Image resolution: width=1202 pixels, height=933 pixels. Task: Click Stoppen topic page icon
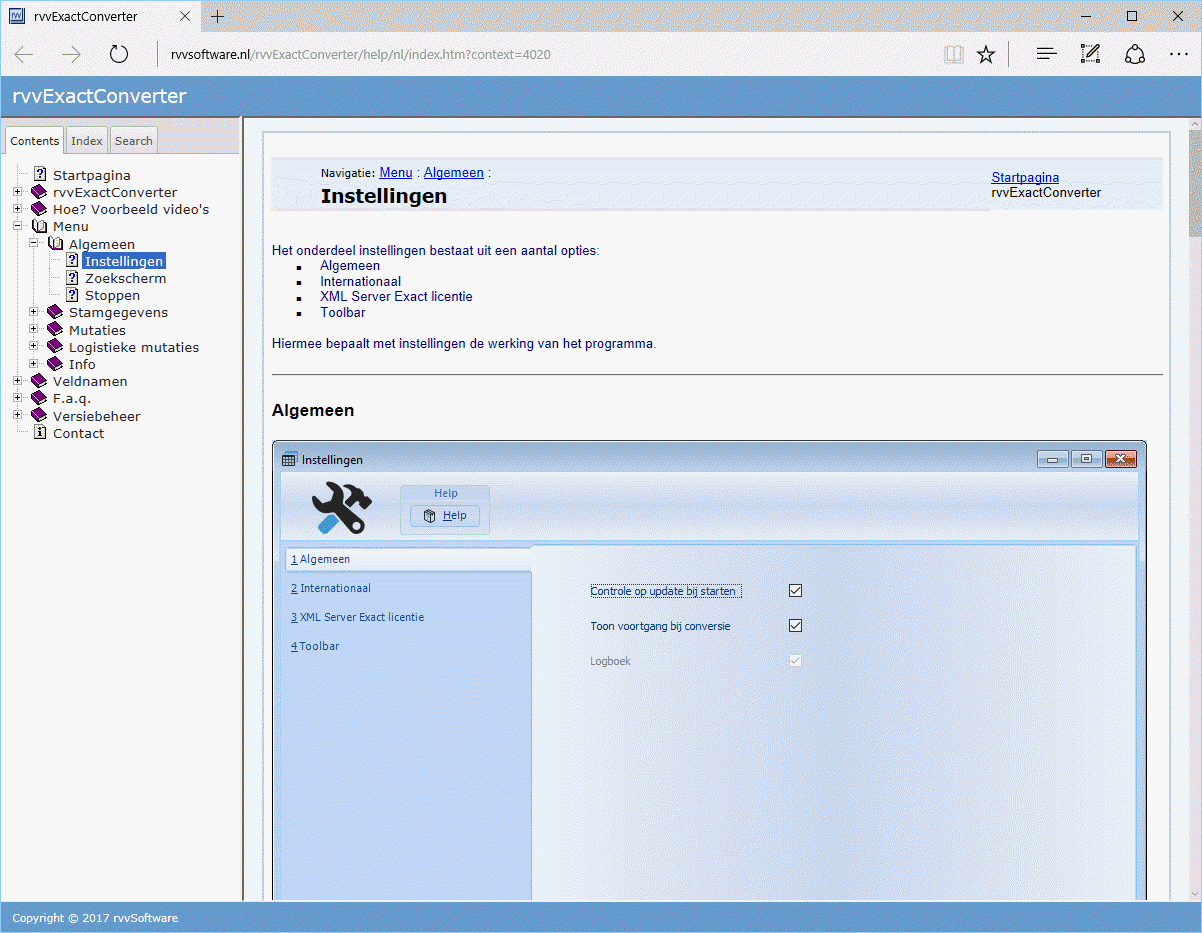pyautogui.click(x=72, y=295)
